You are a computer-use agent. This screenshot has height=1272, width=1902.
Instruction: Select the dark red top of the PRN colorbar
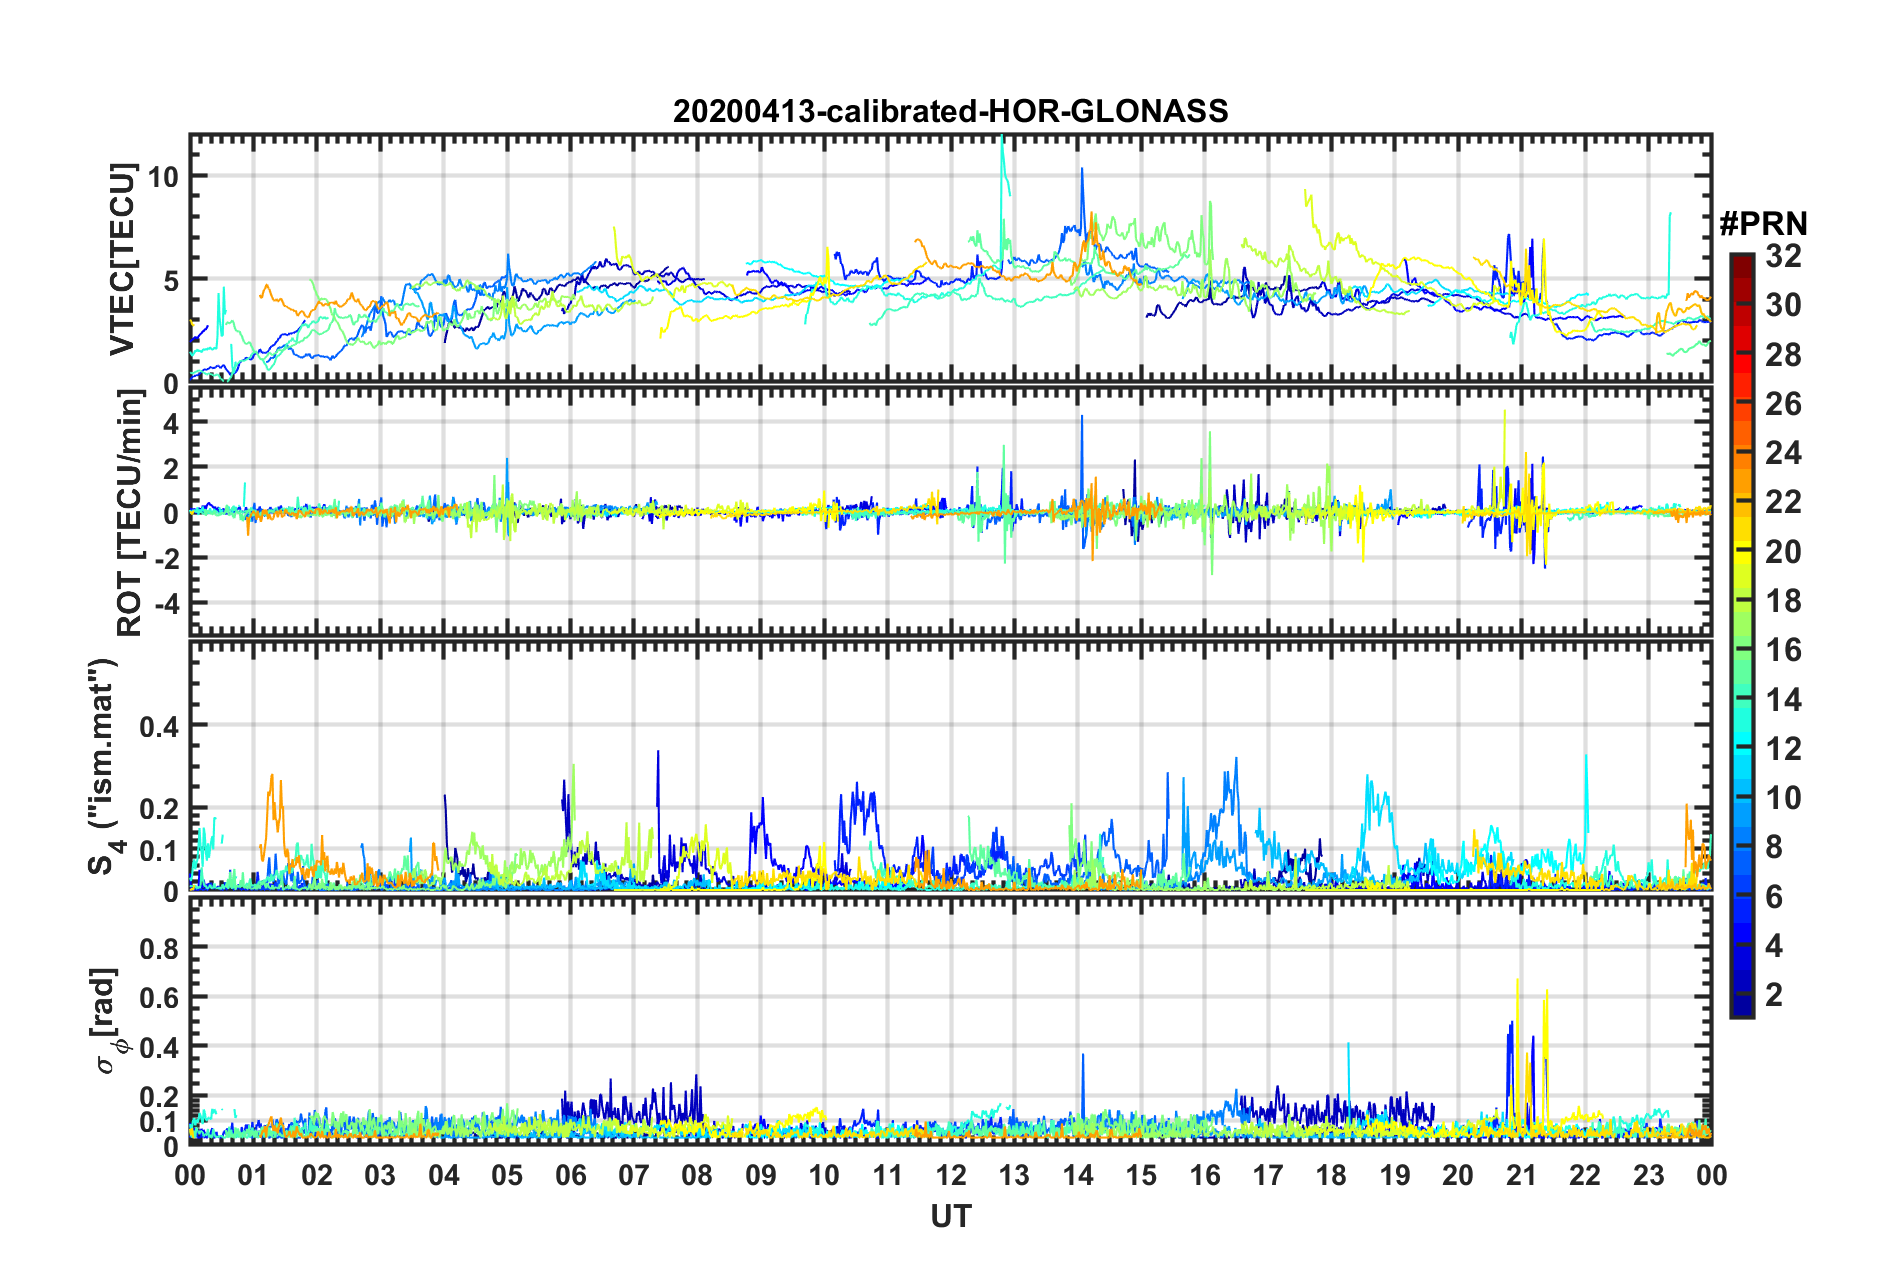click(x=1741, y=262)
